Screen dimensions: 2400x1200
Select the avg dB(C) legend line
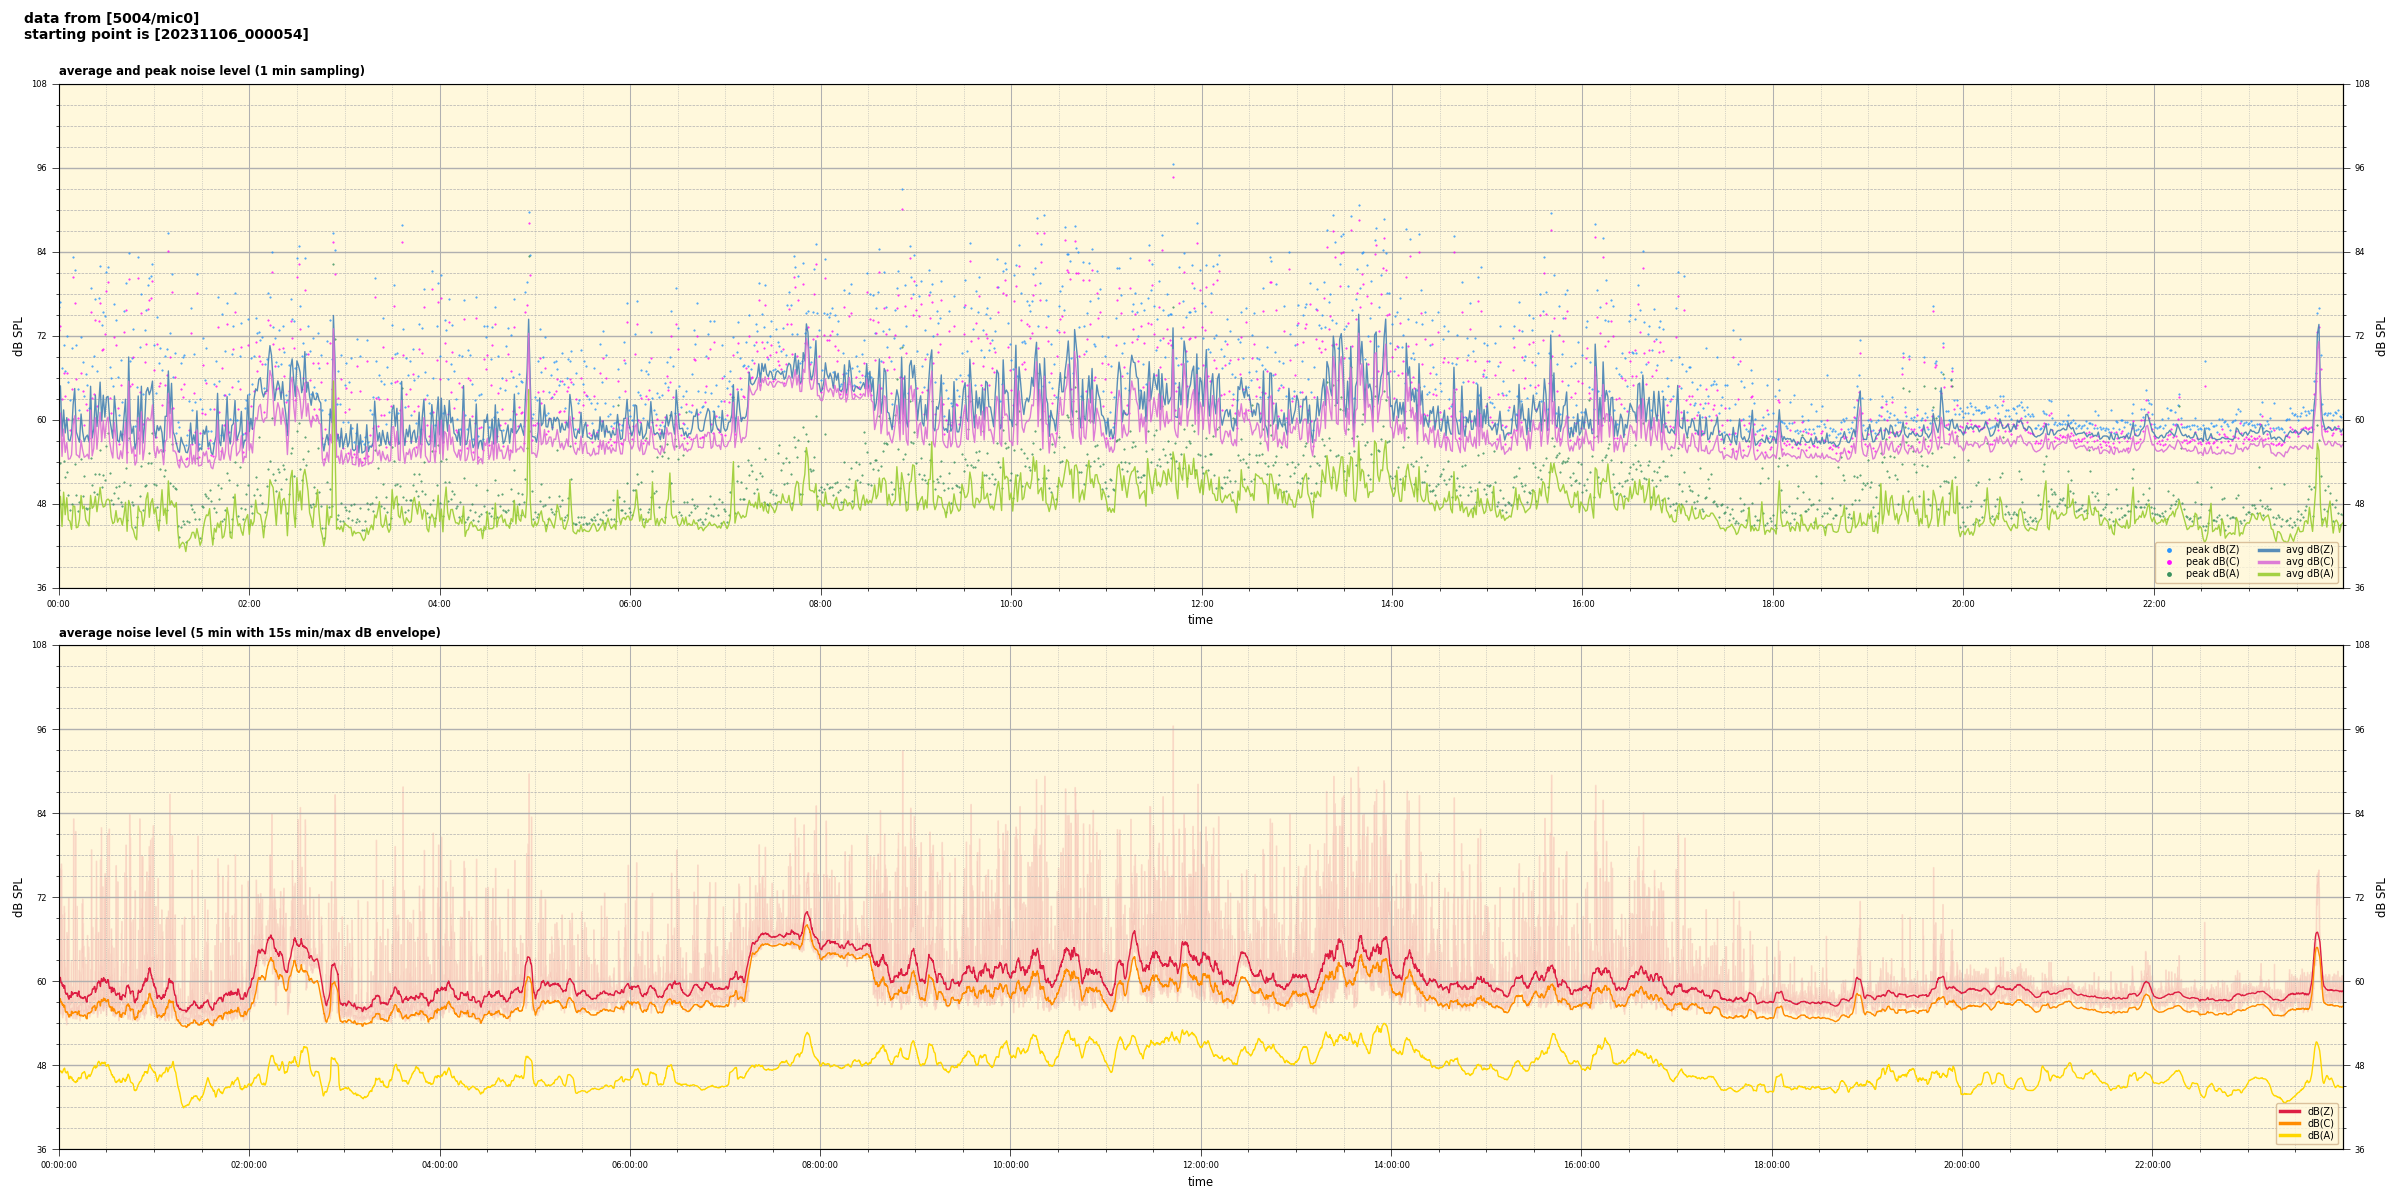(x=2269, y=562)
